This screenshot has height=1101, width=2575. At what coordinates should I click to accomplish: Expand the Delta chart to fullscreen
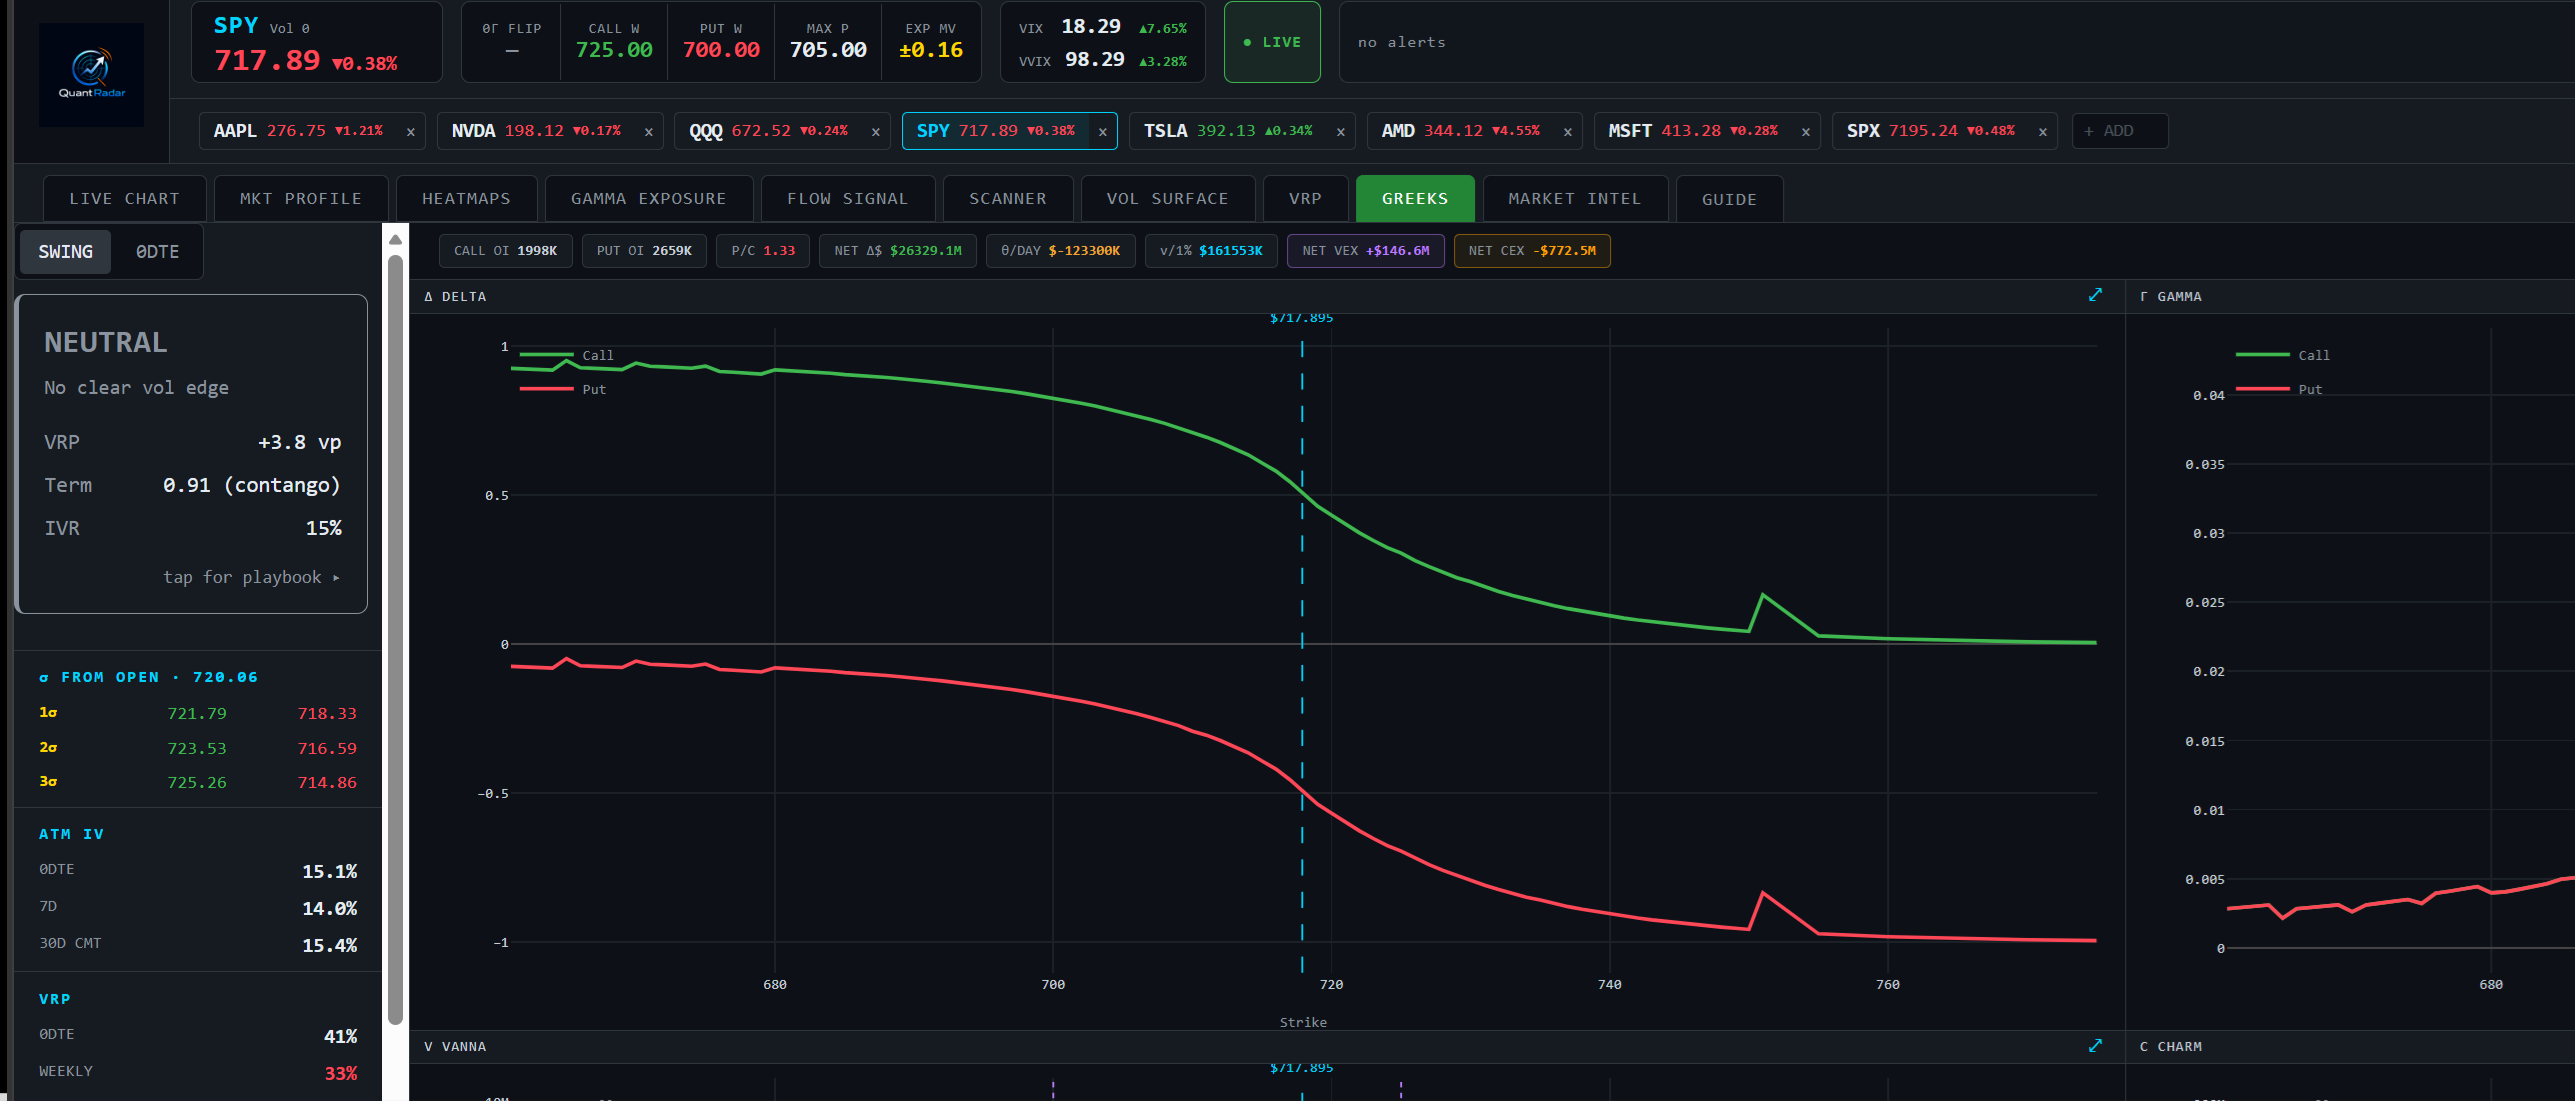tap(2095, 295)
